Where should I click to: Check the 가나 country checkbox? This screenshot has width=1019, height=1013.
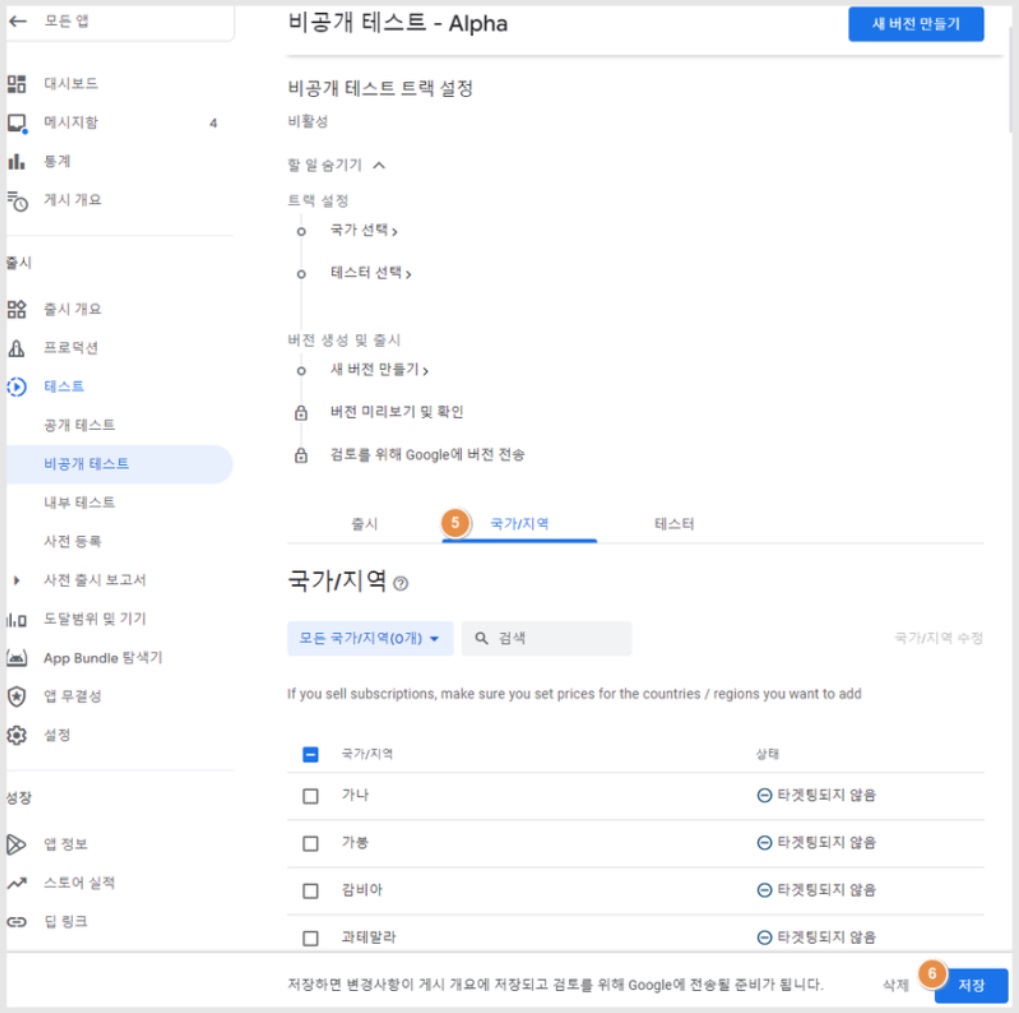pyautogui.click(x=311, y=796)
